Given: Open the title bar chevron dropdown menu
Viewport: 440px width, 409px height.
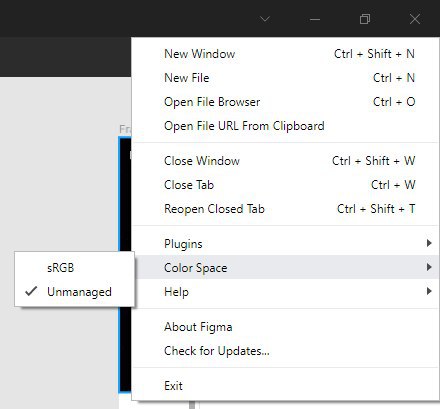Looking at the screenshot, I should click(265, 19).
